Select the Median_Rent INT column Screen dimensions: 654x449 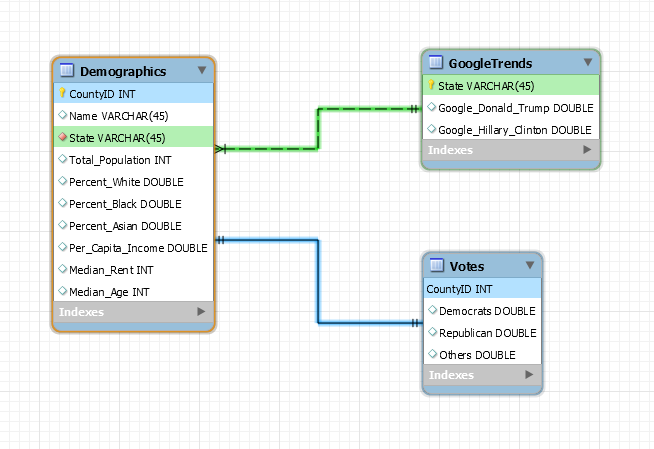[x=133, y=270]
